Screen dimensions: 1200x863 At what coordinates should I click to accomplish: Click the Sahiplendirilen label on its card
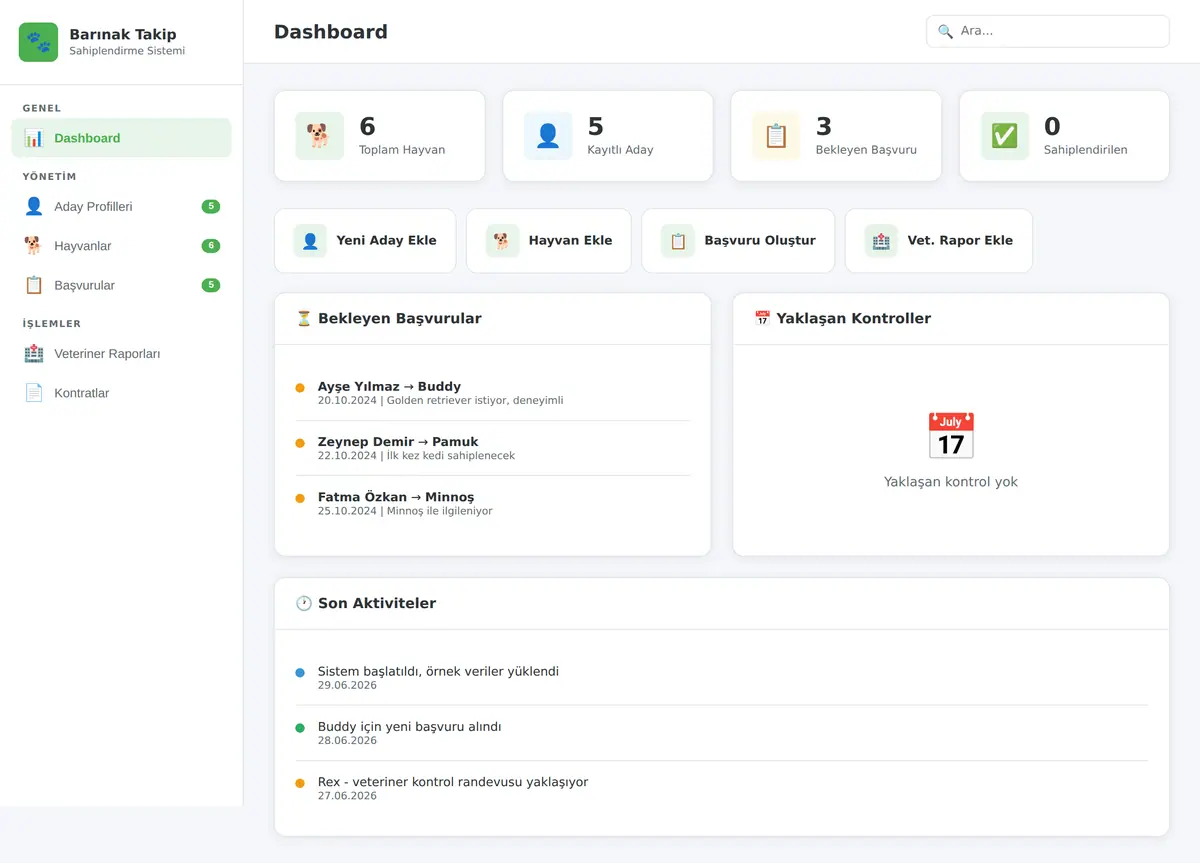(x=1086, y=150)
